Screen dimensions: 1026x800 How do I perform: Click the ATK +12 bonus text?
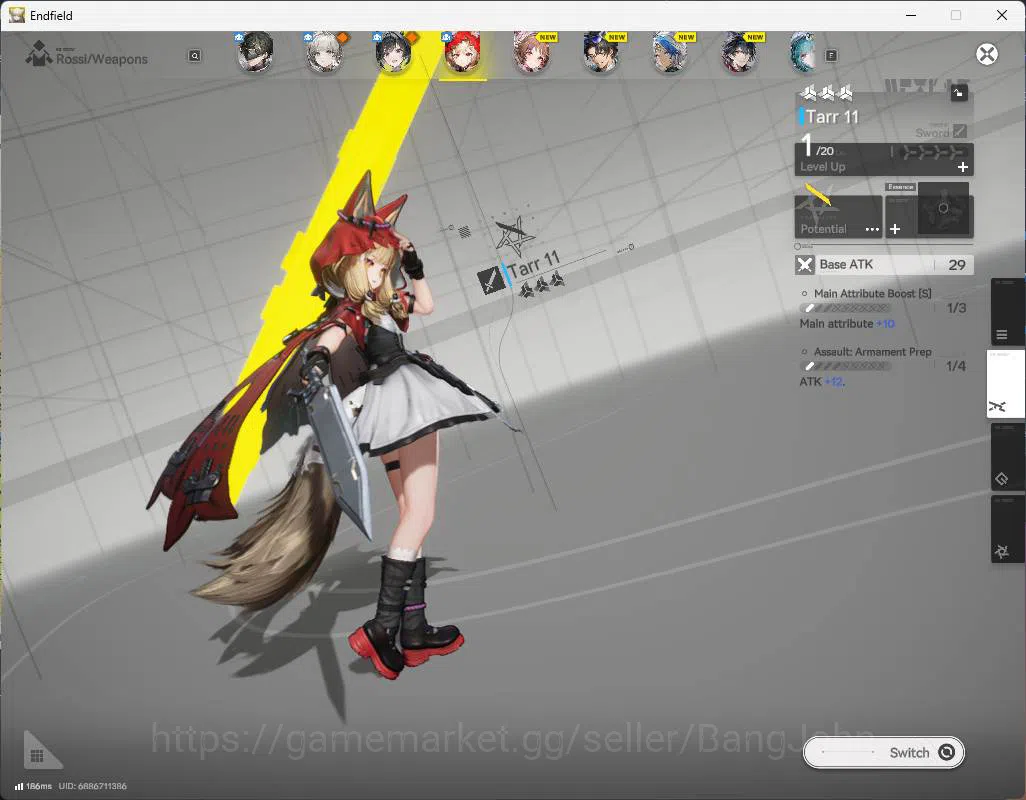click(x=822, y=381)
